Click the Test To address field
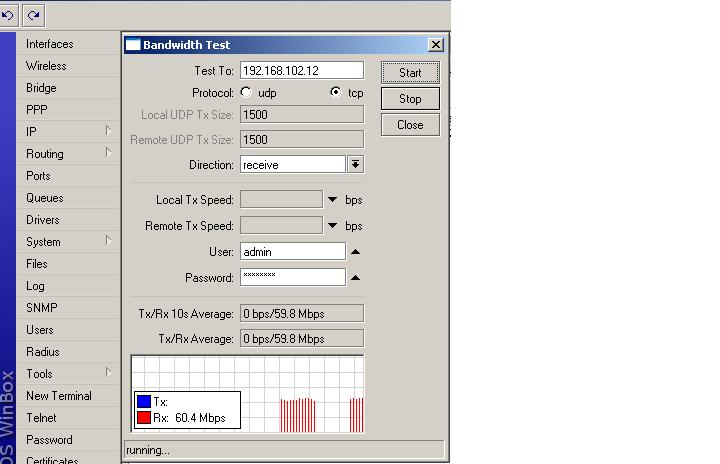720x464 pixels. tap(302, 70)
